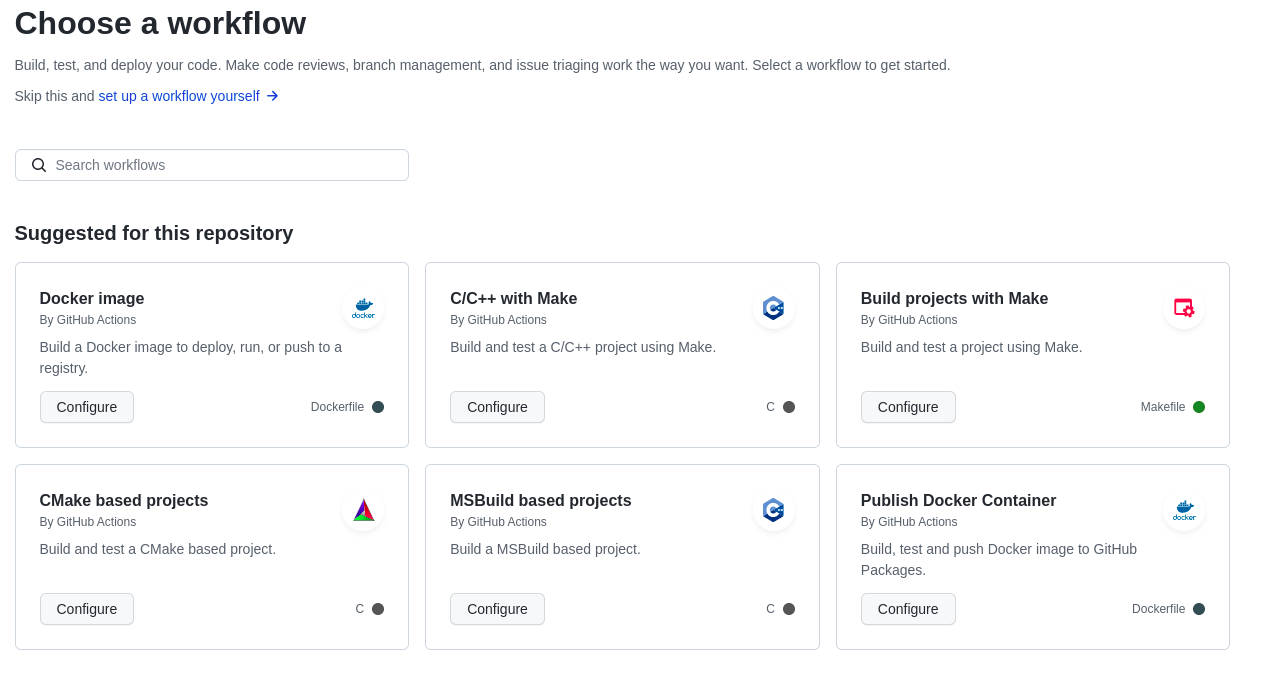Click Dockerfile label on Publish Docker Container card
This screenshot has width=1262, height=678.
[x=1158, y=609]
